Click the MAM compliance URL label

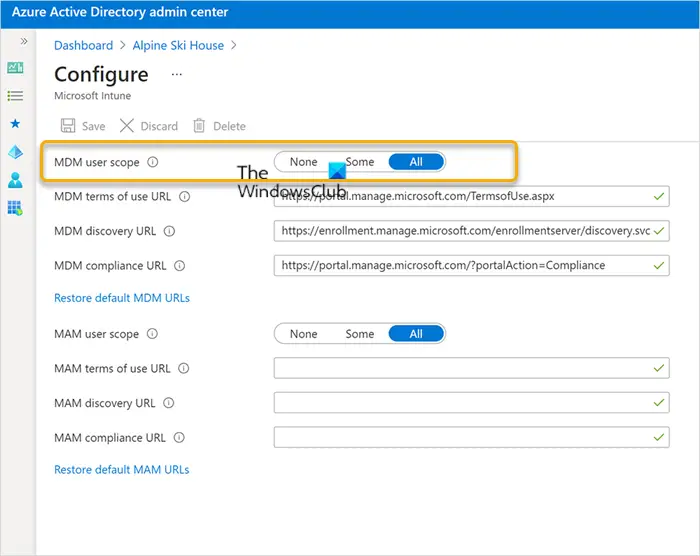coord(110,438)
